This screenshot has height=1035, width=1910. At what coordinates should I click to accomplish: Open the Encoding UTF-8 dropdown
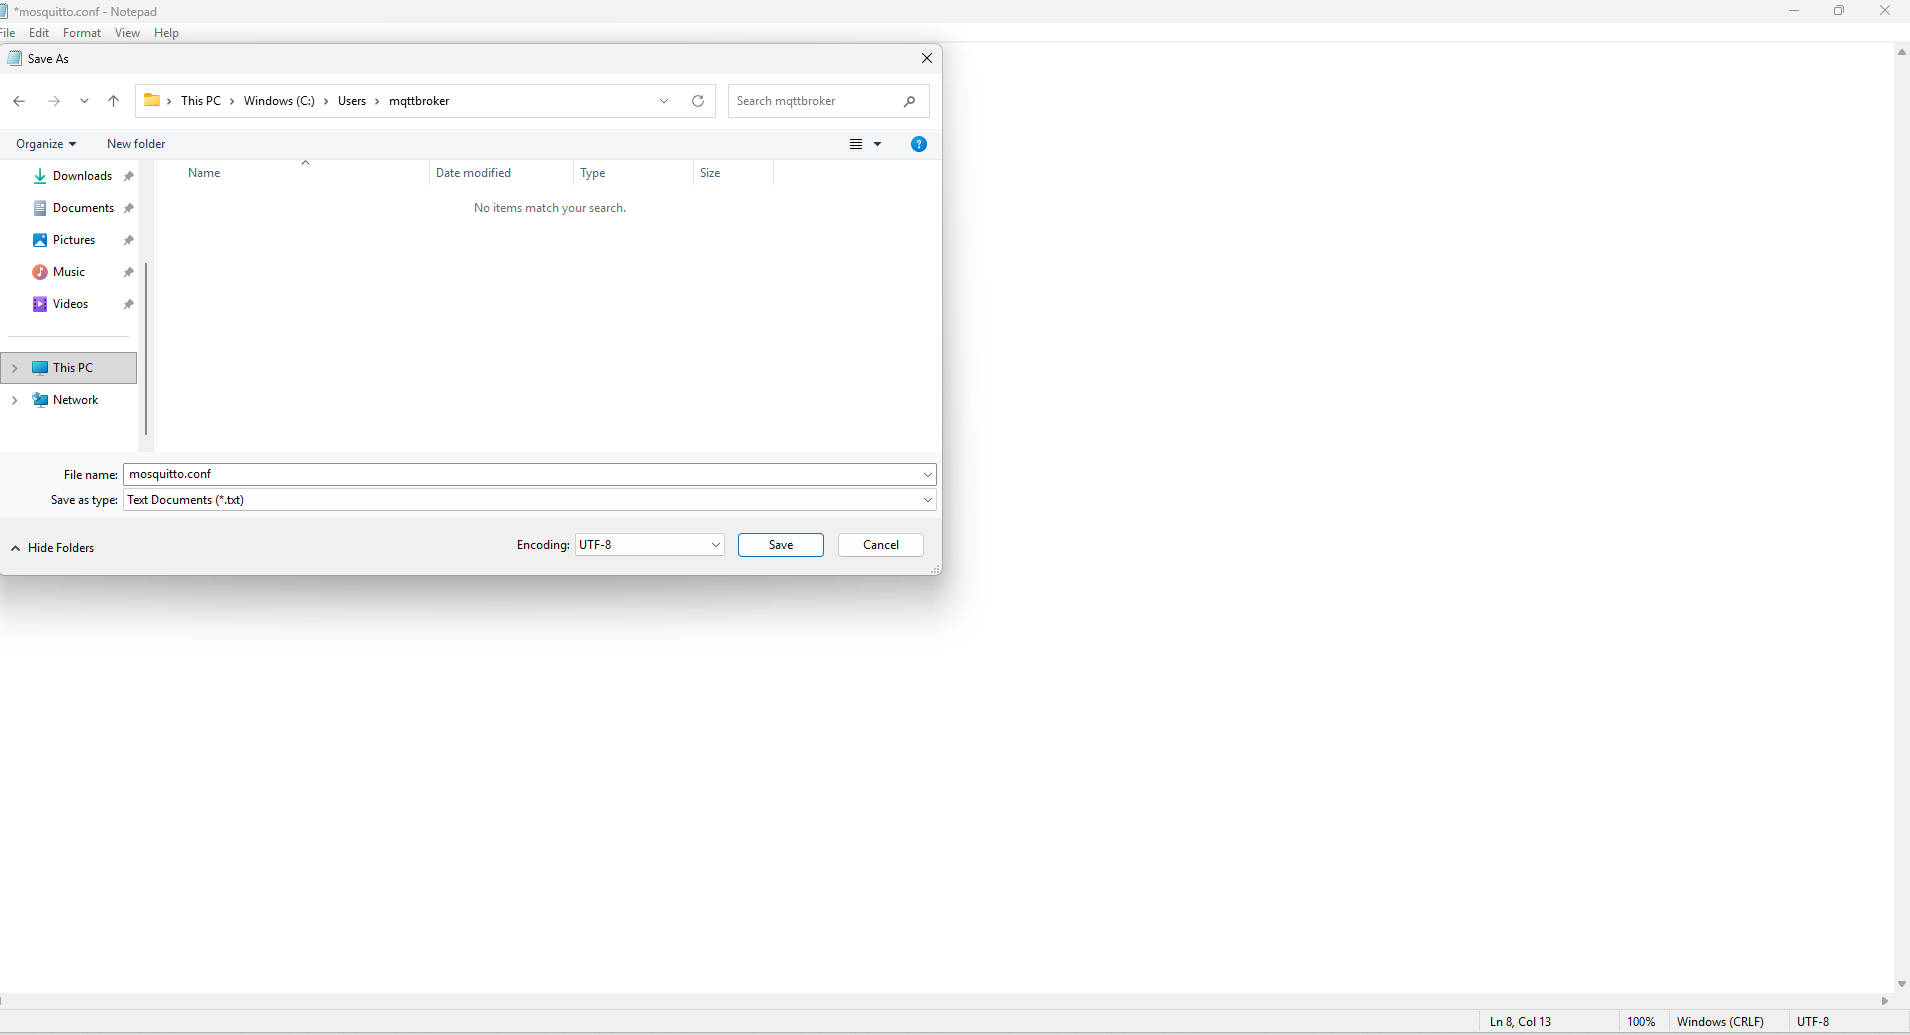coord(649,545)
